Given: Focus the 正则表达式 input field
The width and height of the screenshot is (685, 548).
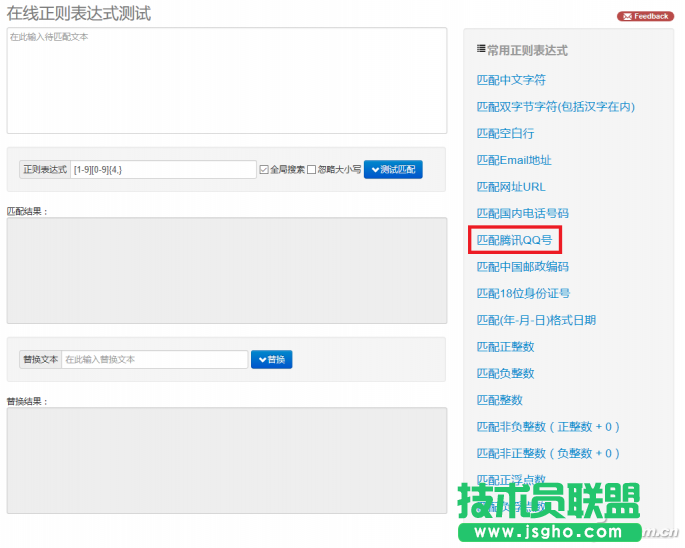Looking at the screenshot, I should 163,170.
